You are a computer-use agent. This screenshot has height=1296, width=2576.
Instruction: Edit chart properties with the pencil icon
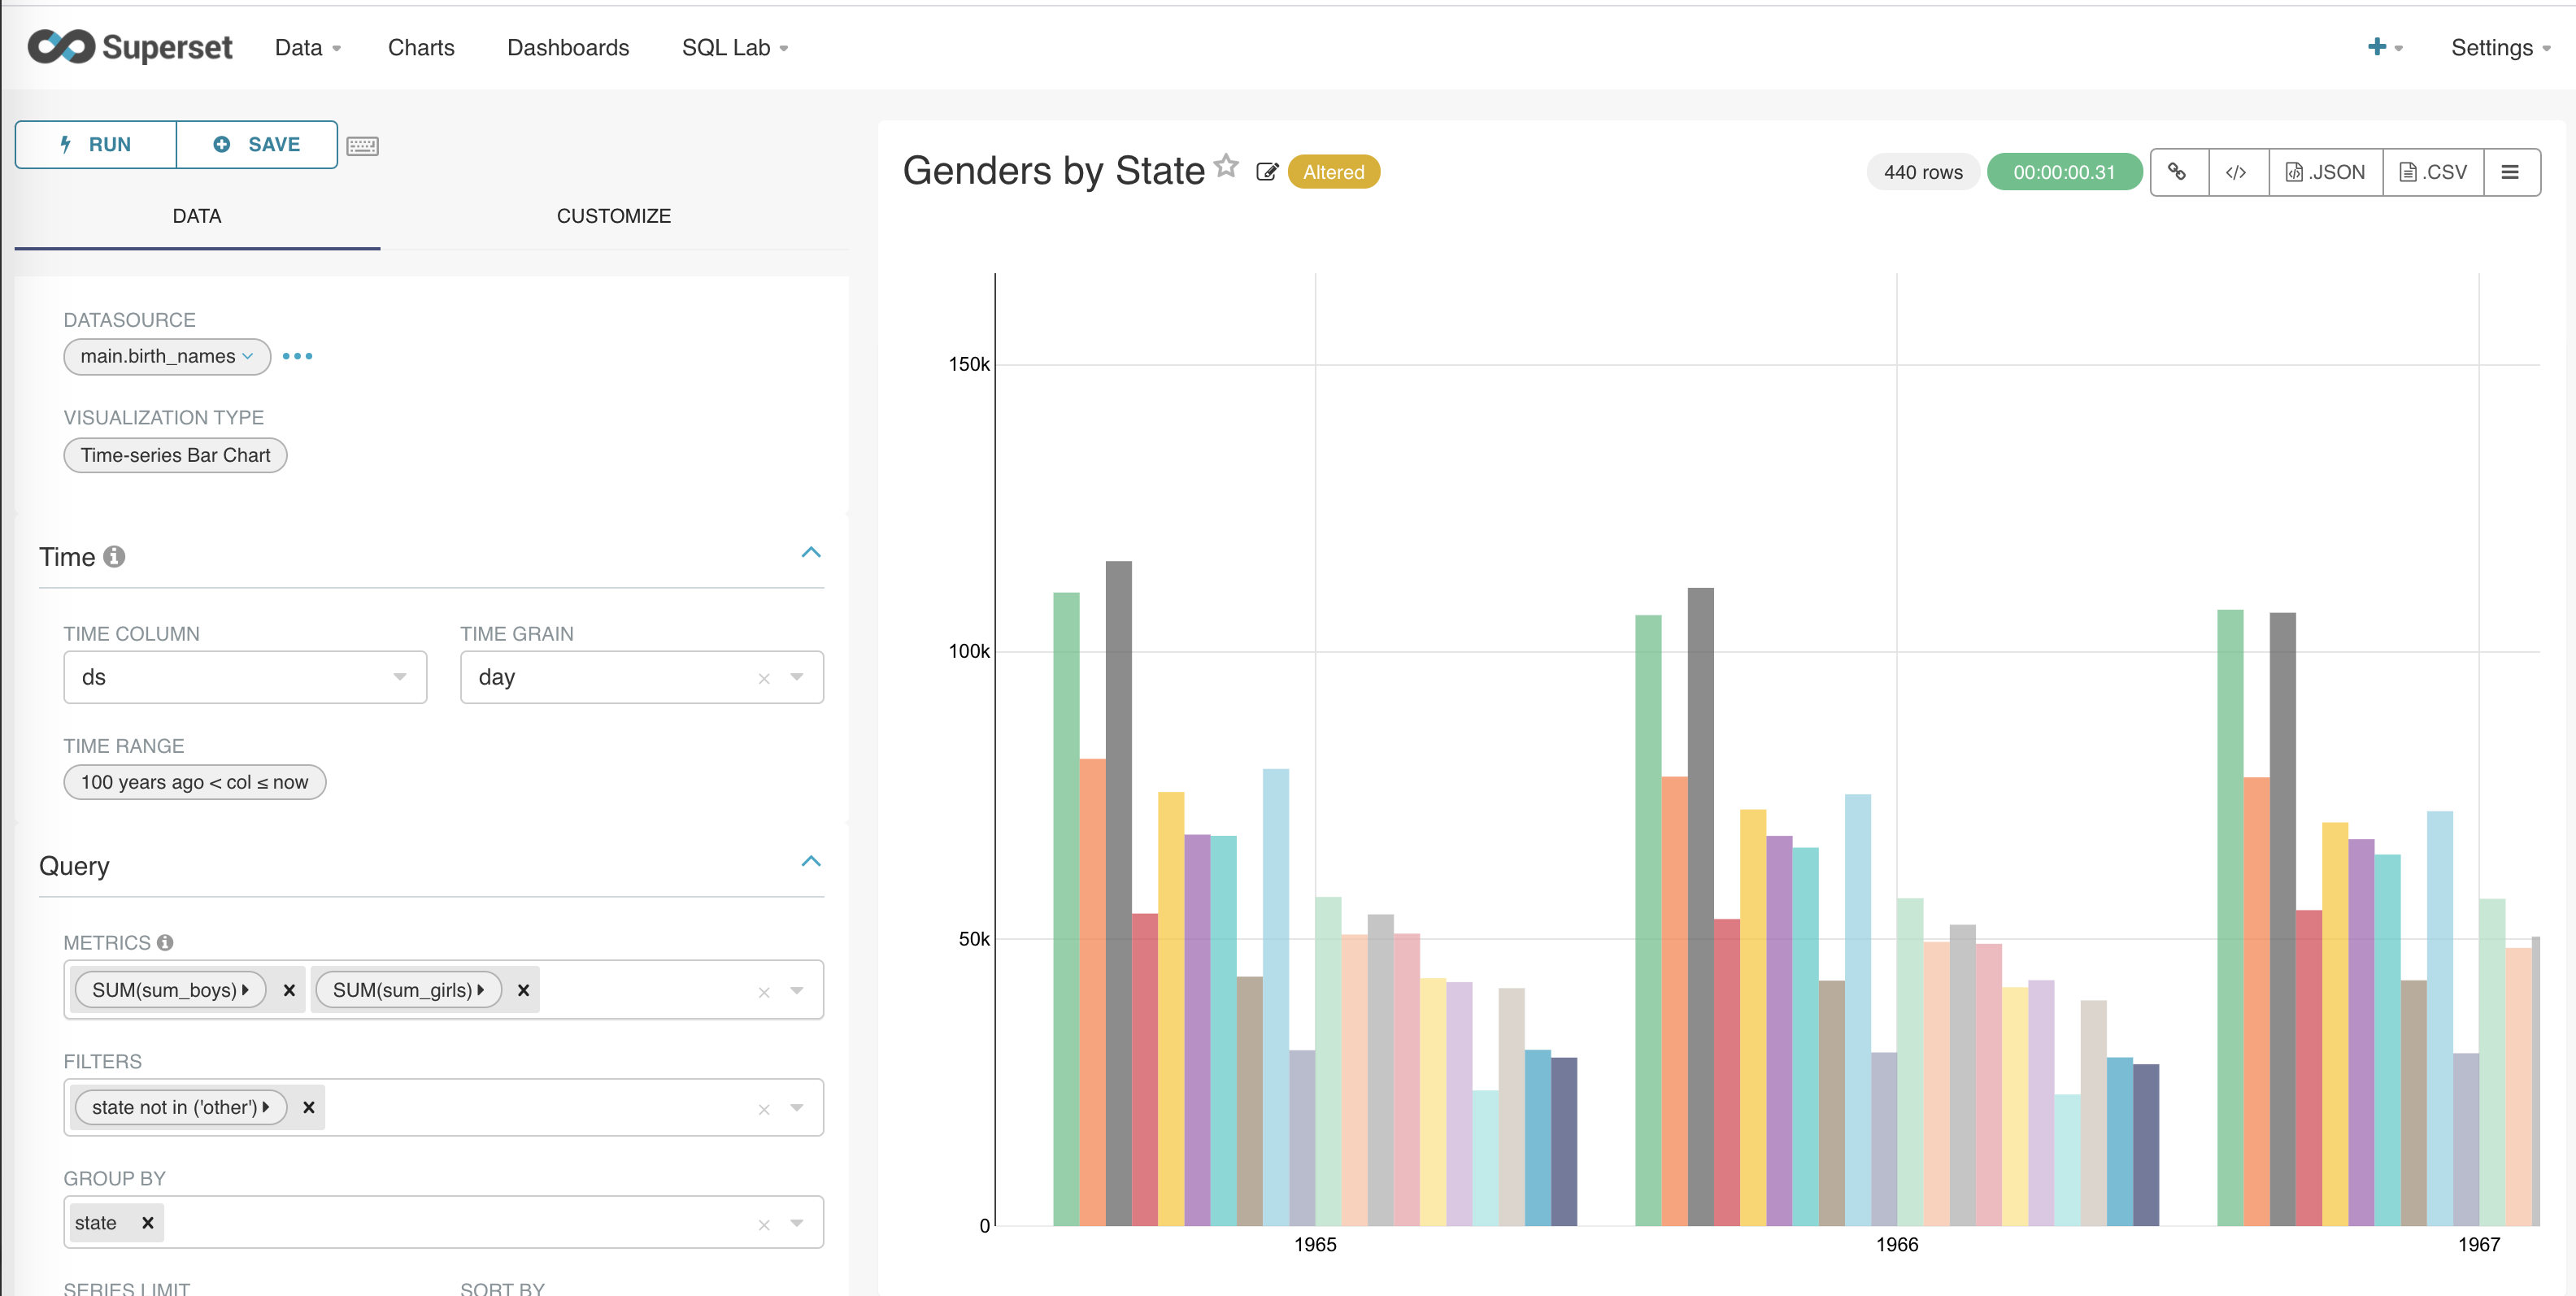(x=1267, y=171)
